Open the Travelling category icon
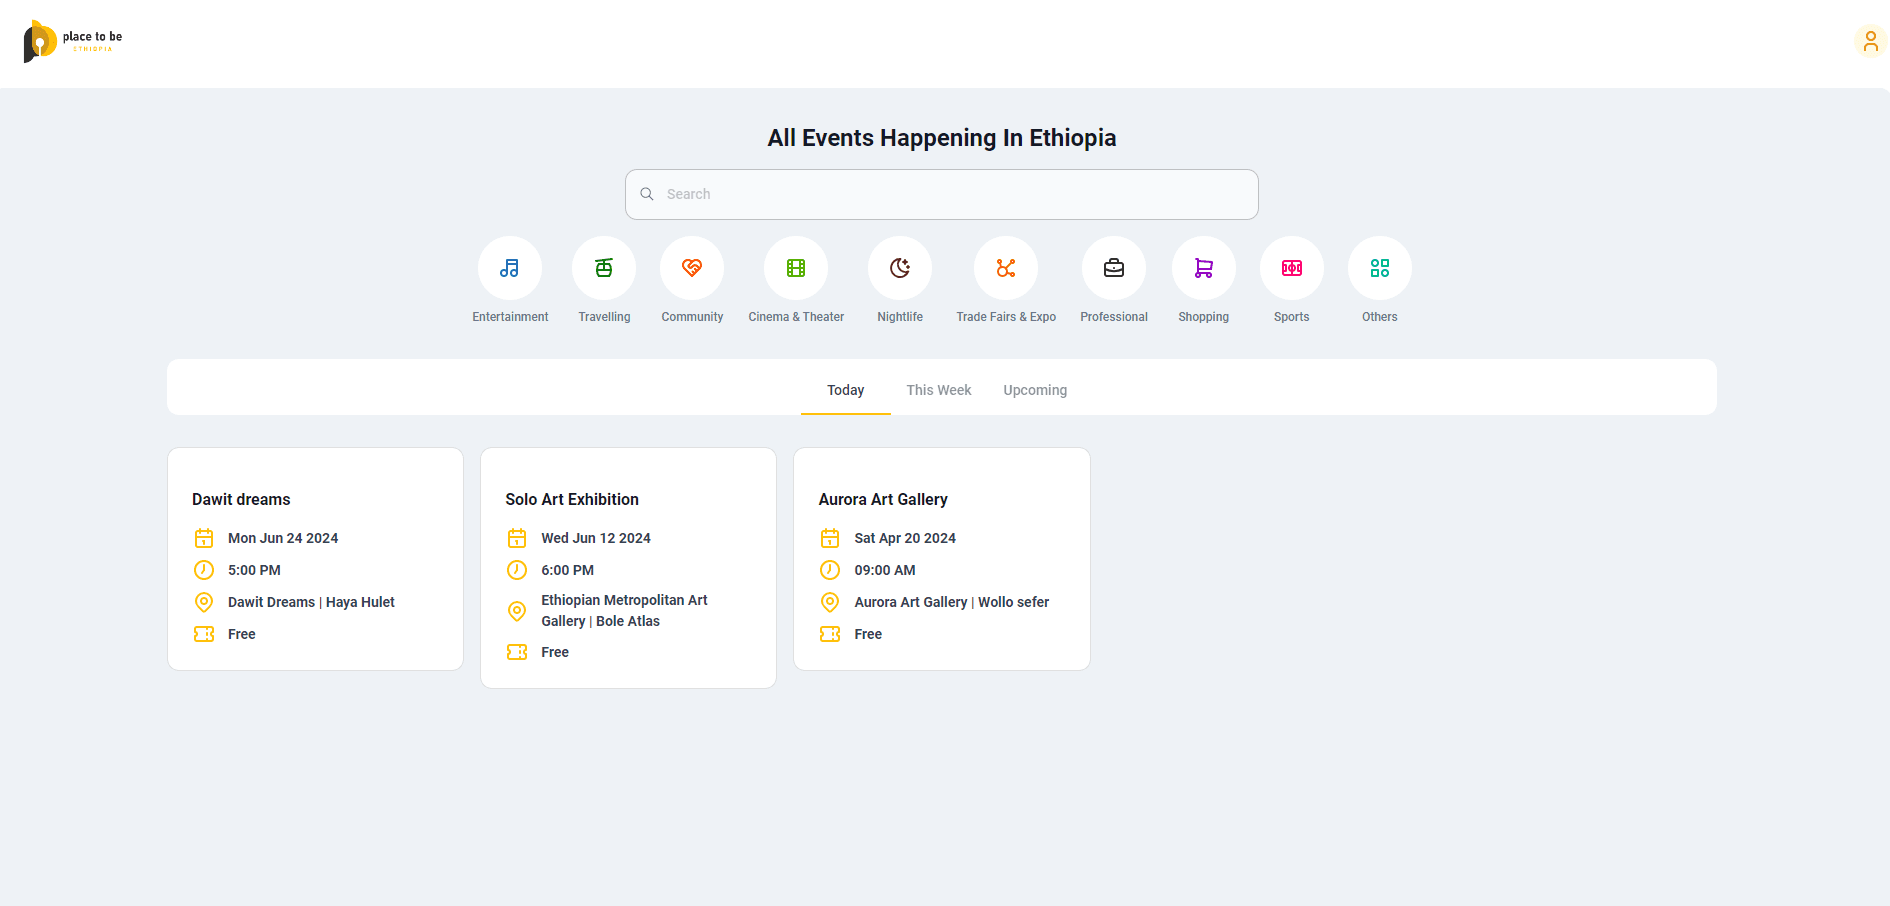This screenshot has height=906, width=1890. [604, 268]
